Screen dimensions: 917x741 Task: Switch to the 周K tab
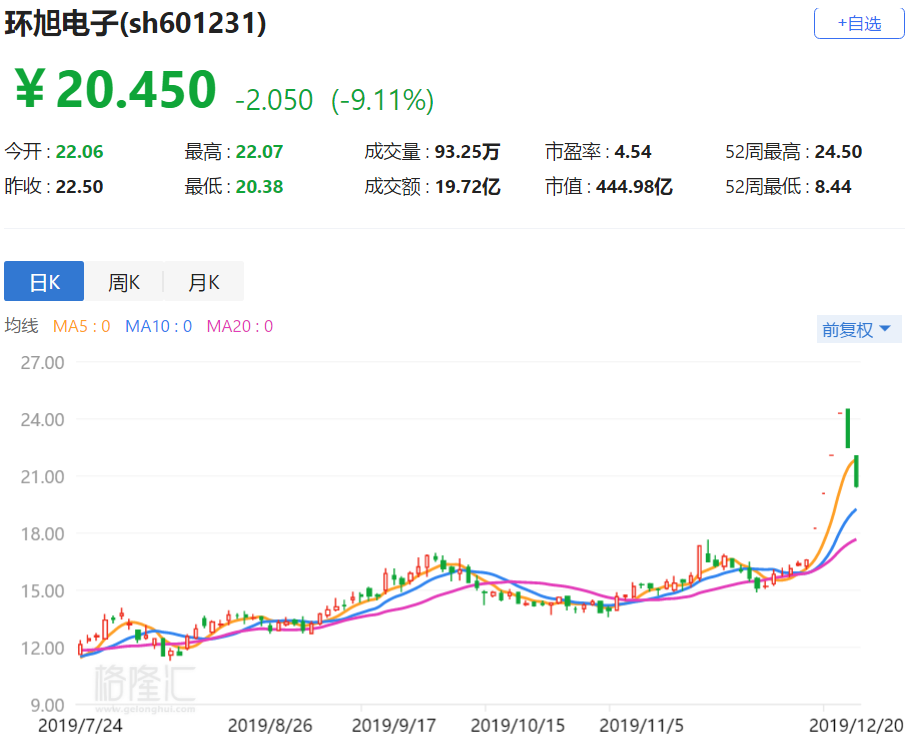pyautogui.click(x=123, y=281)
